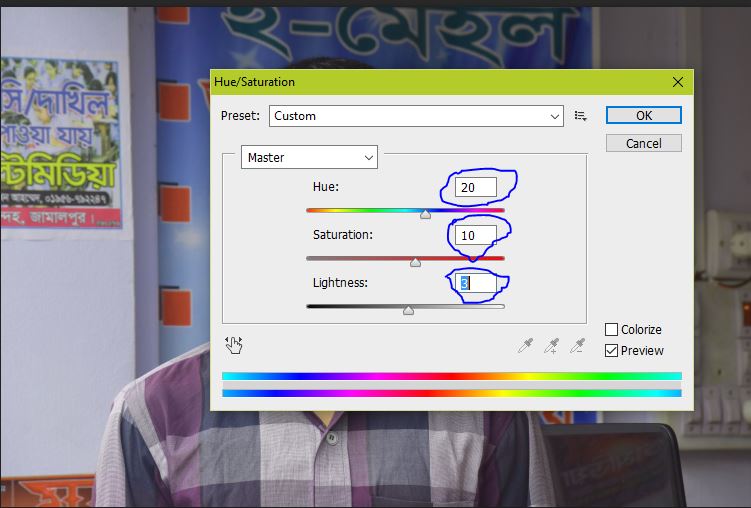Click the Saturation slider handle
This screenshot has height=508, width=751.
pos(415,262)
